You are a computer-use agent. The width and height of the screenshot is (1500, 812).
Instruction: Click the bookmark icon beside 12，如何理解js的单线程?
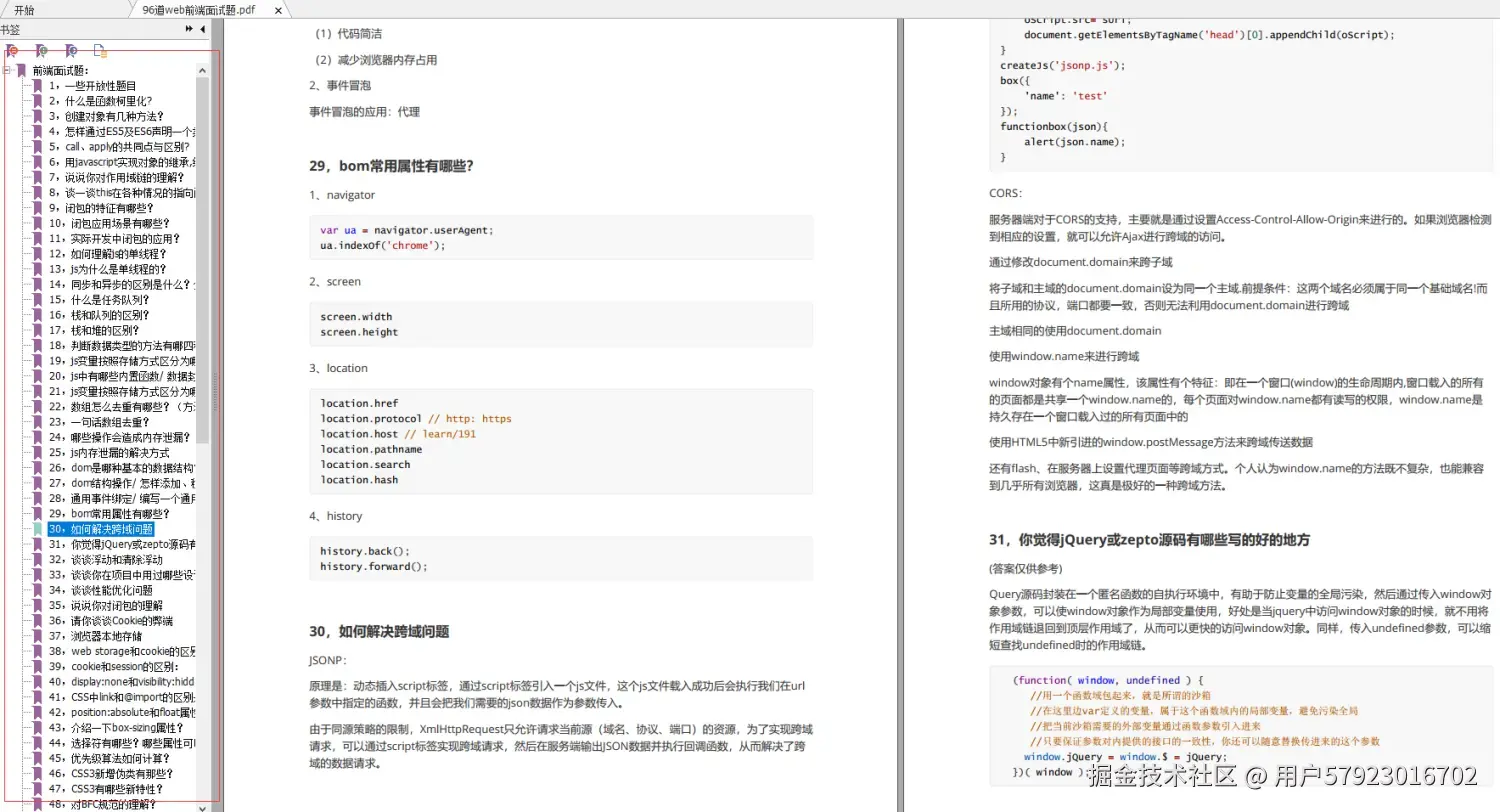pyautogui.click(x=37, y=254)
